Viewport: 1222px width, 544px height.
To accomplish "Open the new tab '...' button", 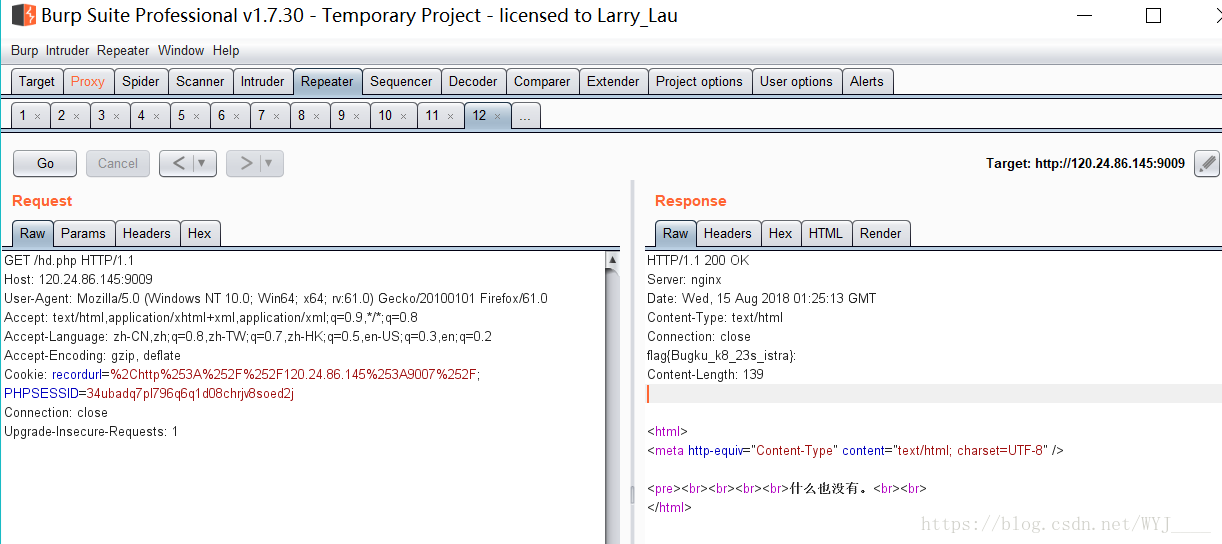I will pyautogui.click(x=526, y=115).
